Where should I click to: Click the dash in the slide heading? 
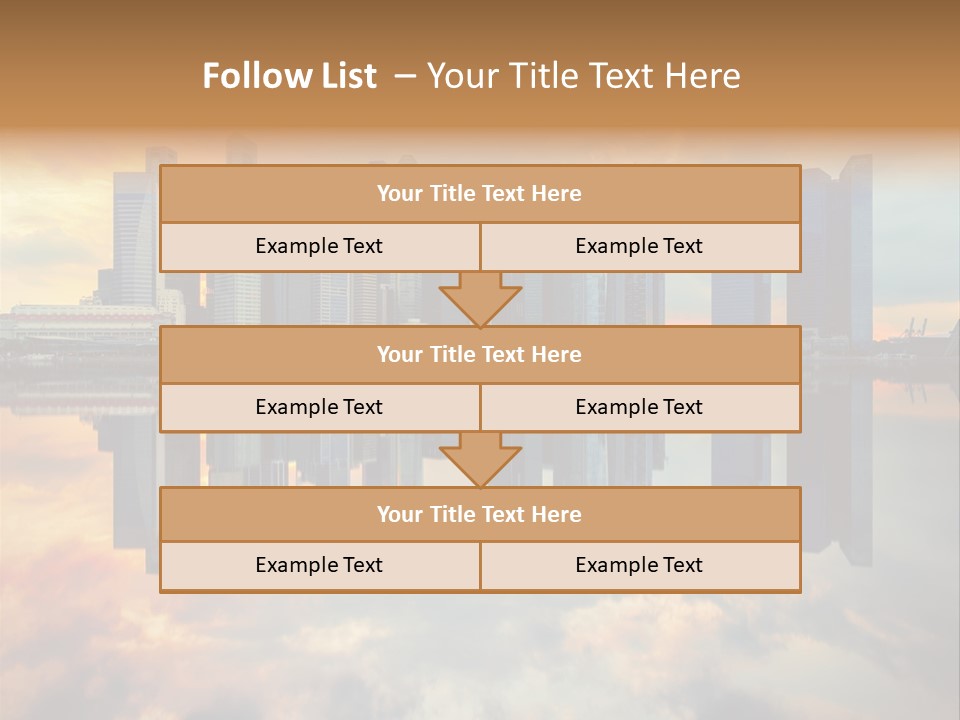tap(404, 76)
